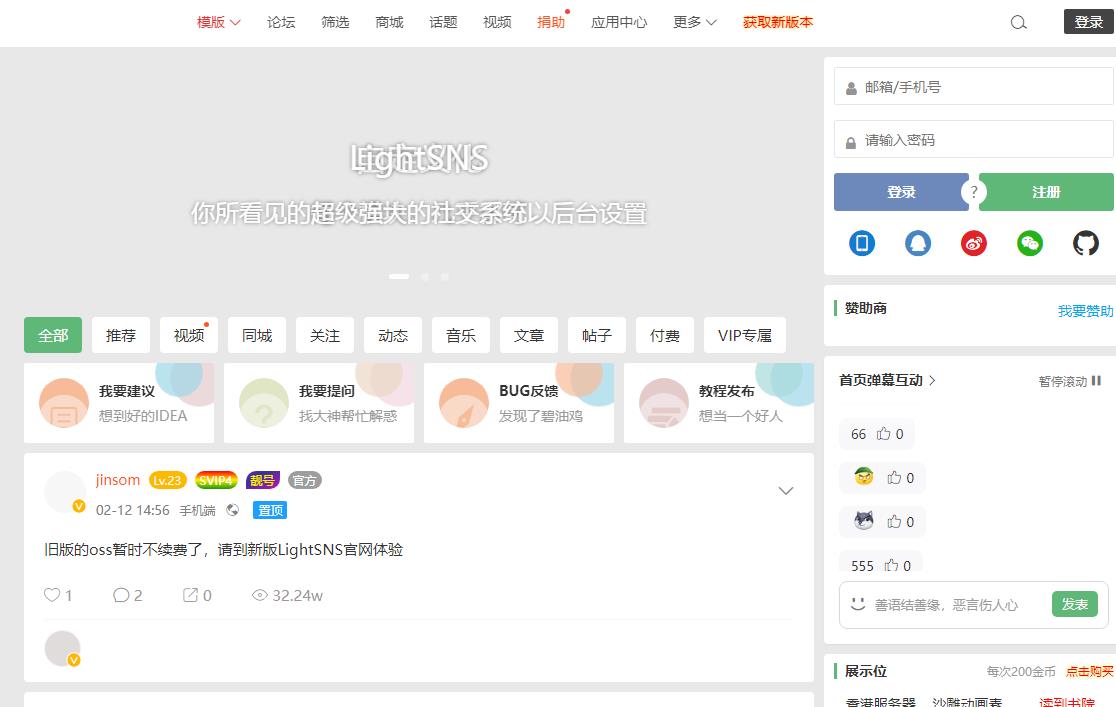Open the chevron on jinsom's pinned post
Viewport: 1116px width, 707px height.
point(786,490)
